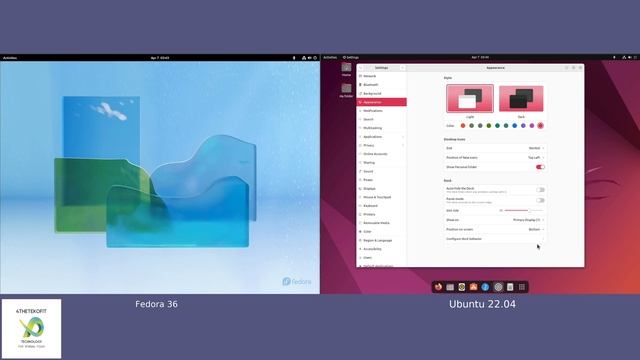Select the Dark style thumbnail
The image size is (640, 360).
pyautogui.click(x=521, y=98)
